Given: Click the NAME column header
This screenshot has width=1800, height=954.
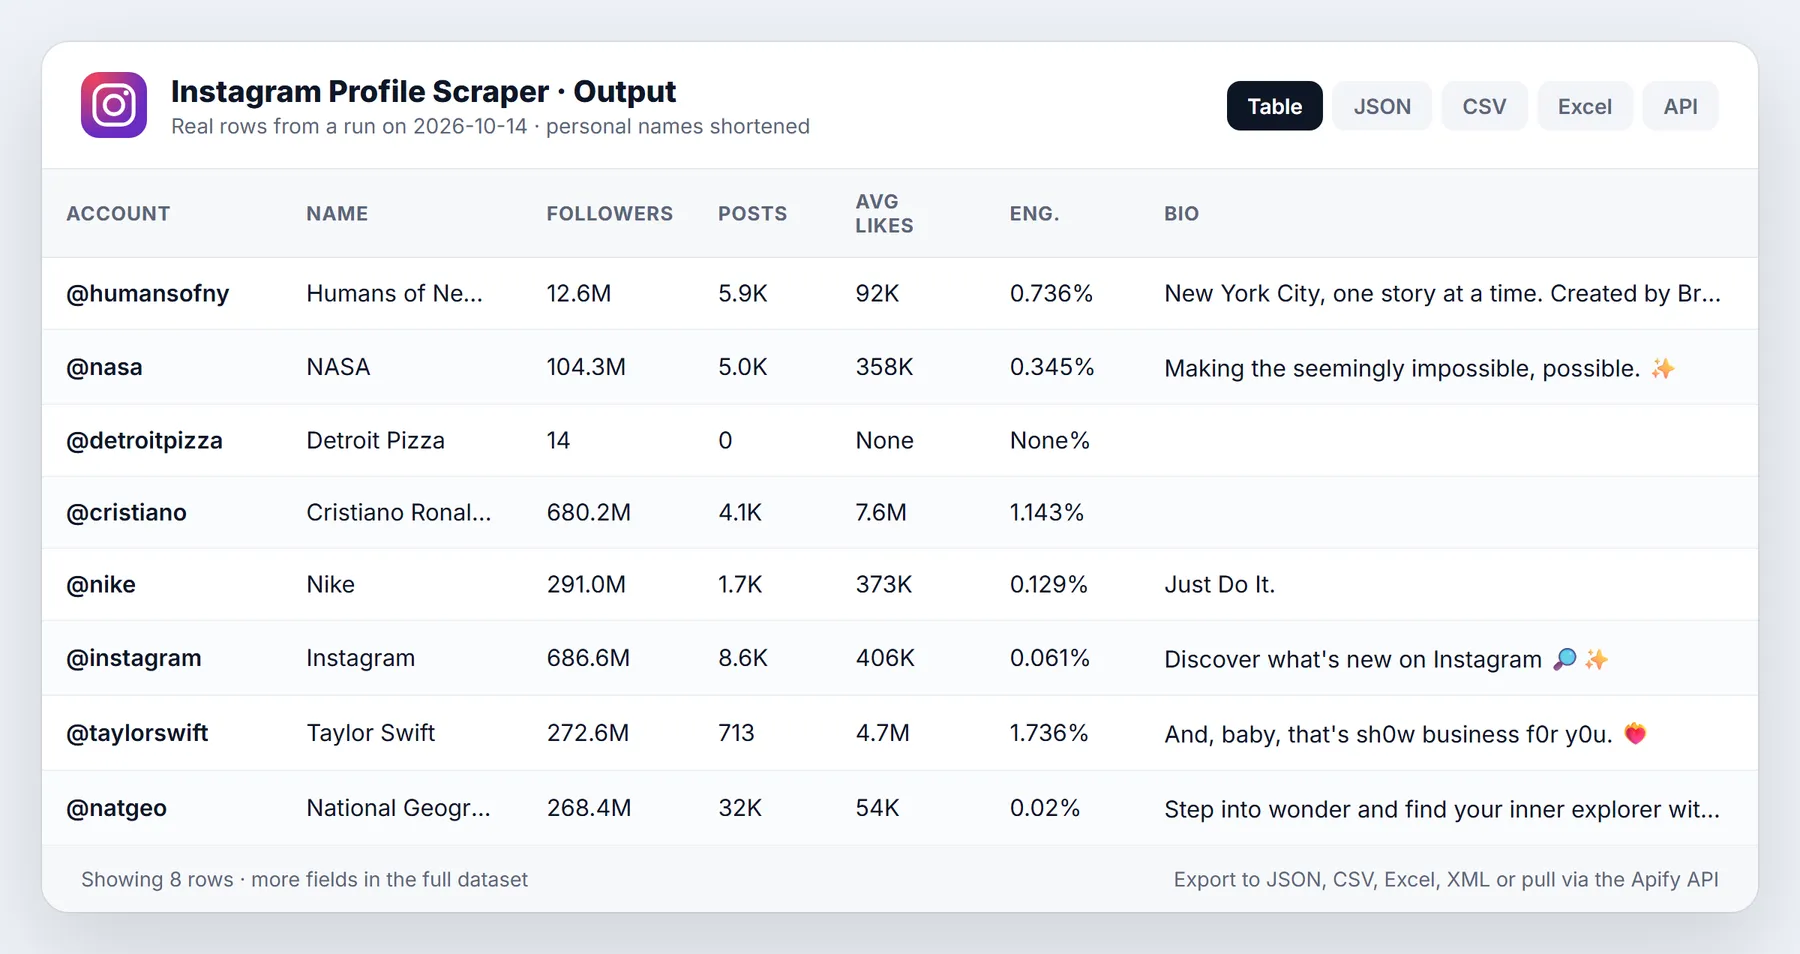Looking at the screenshot, I should click(x=337, y=214).
